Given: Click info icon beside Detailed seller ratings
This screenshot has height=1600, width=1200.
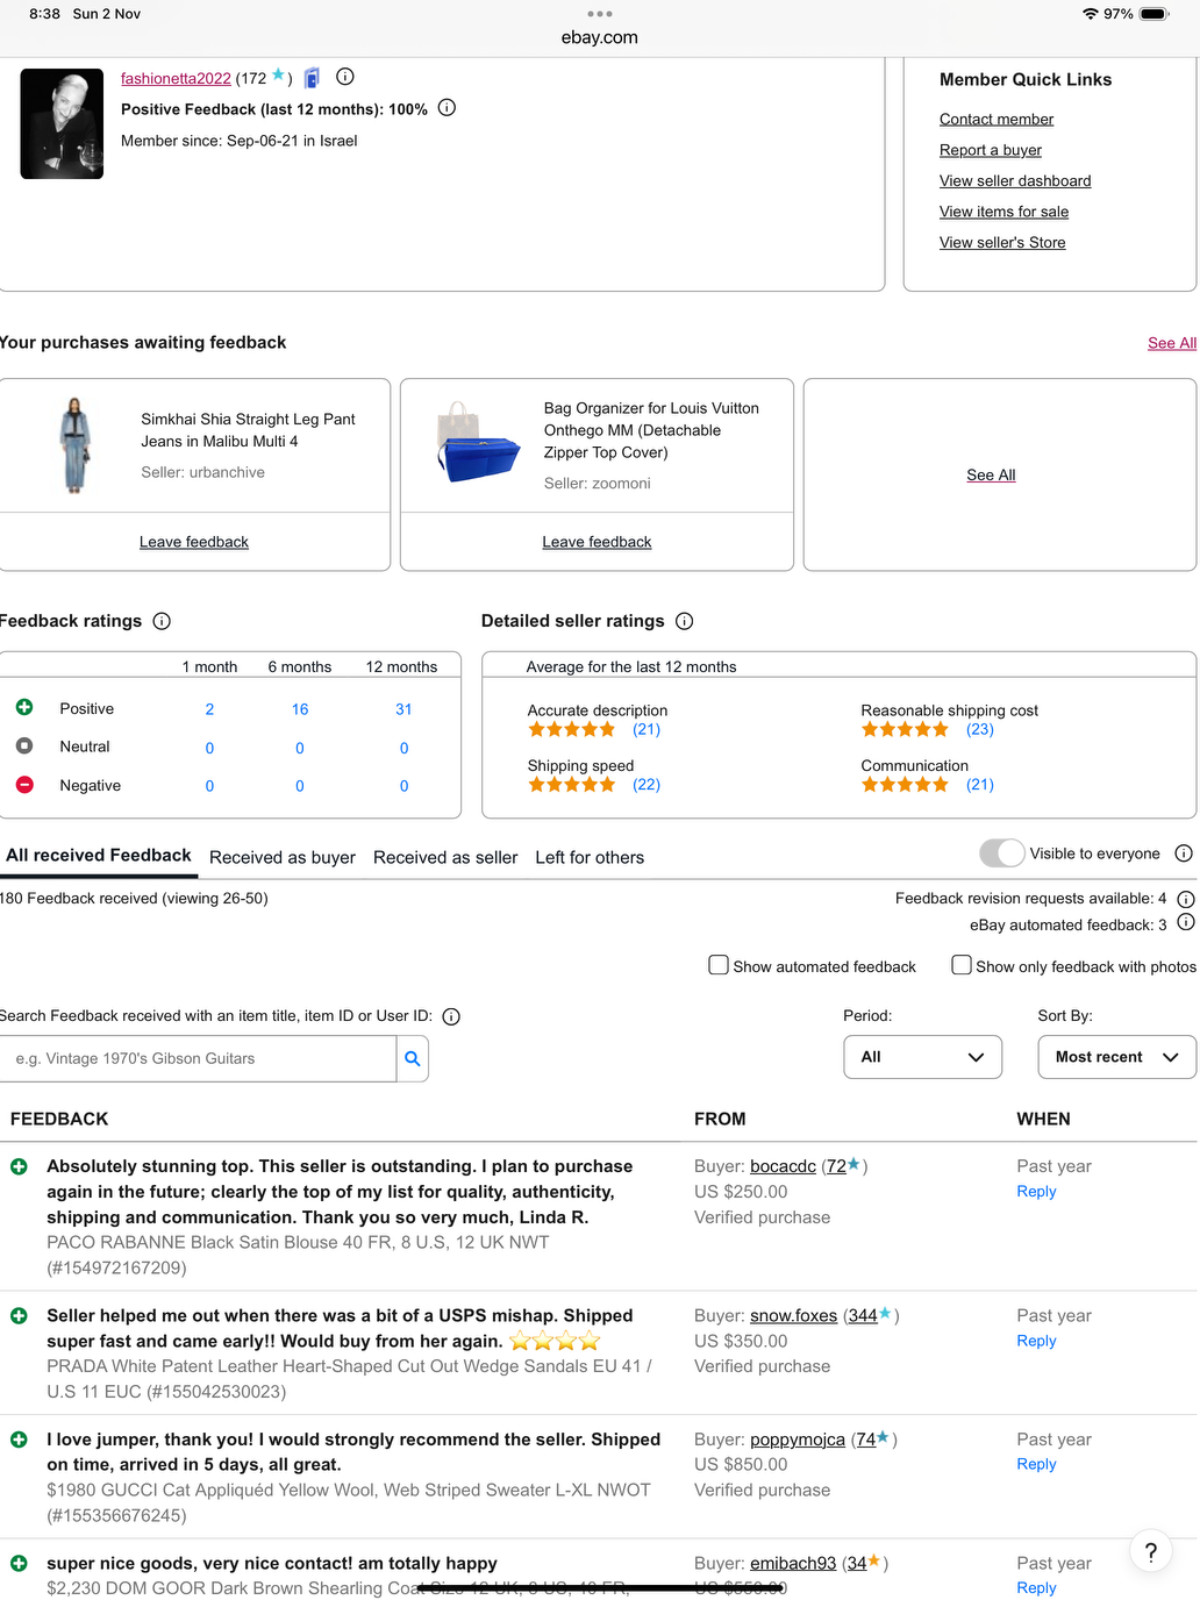Looking at the screenshot, I should tap(684, 621).
